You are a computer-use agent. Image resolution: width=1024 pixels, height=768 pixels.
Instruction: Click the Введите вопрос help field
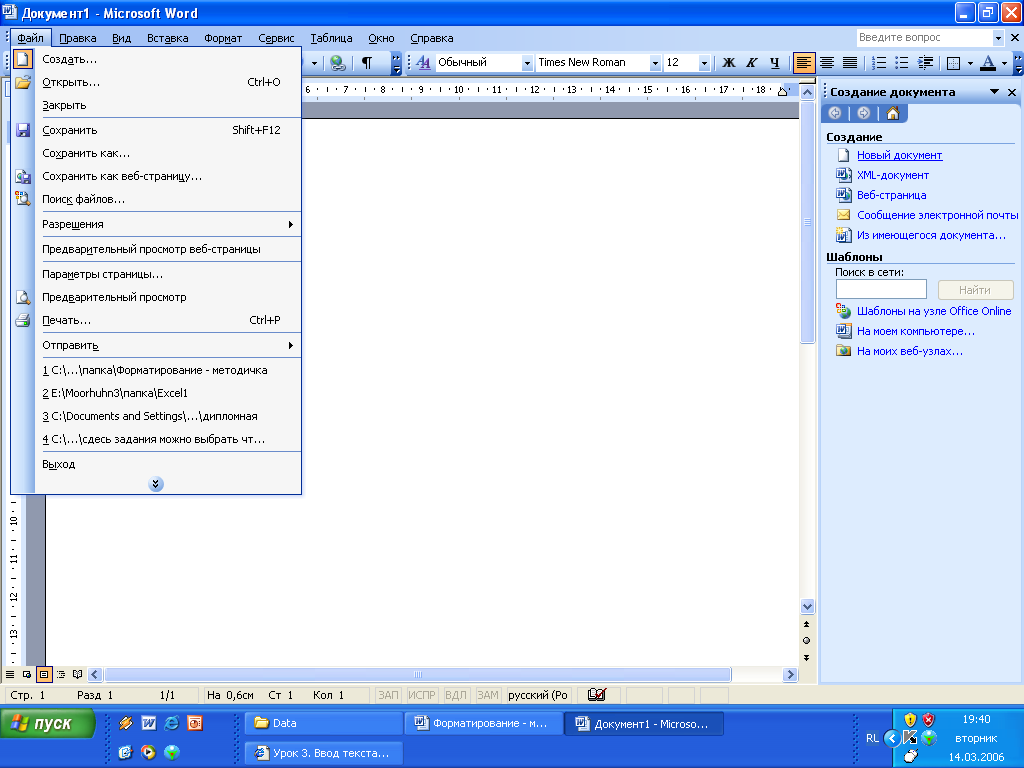(x=924, y=37)
